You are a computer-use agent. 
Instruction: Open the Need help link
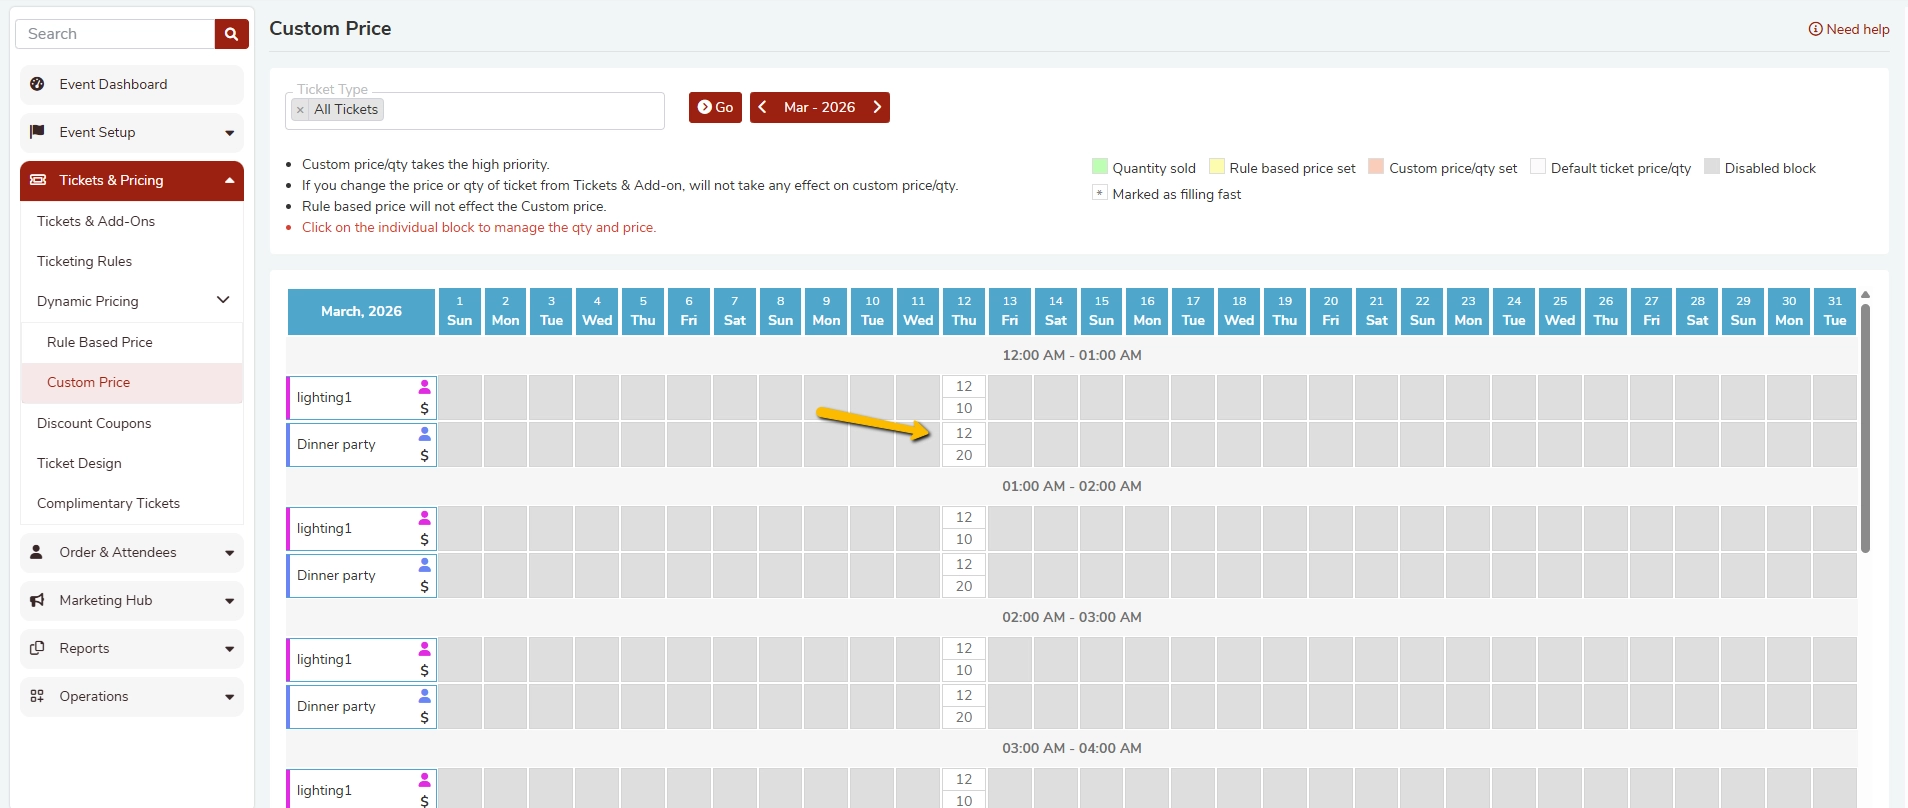point(1849,29)
